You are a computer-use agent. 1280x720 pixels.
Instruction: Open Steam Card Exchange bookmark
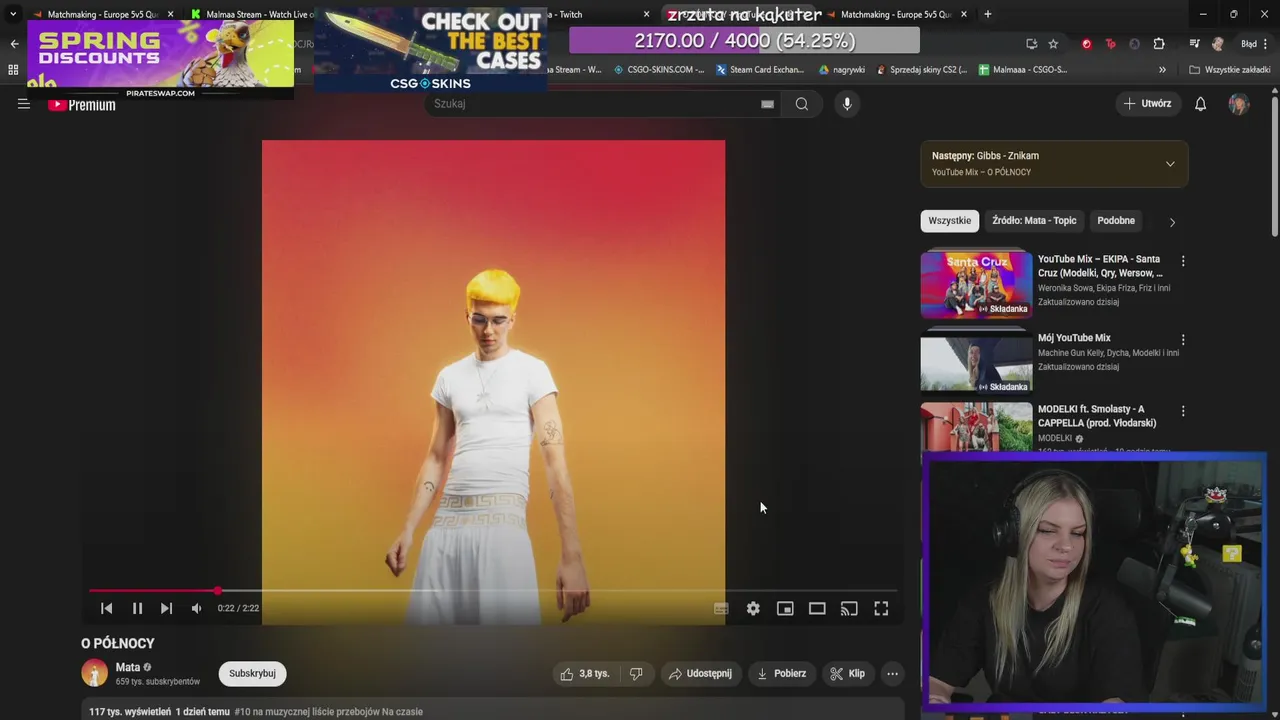click(759, 70)
